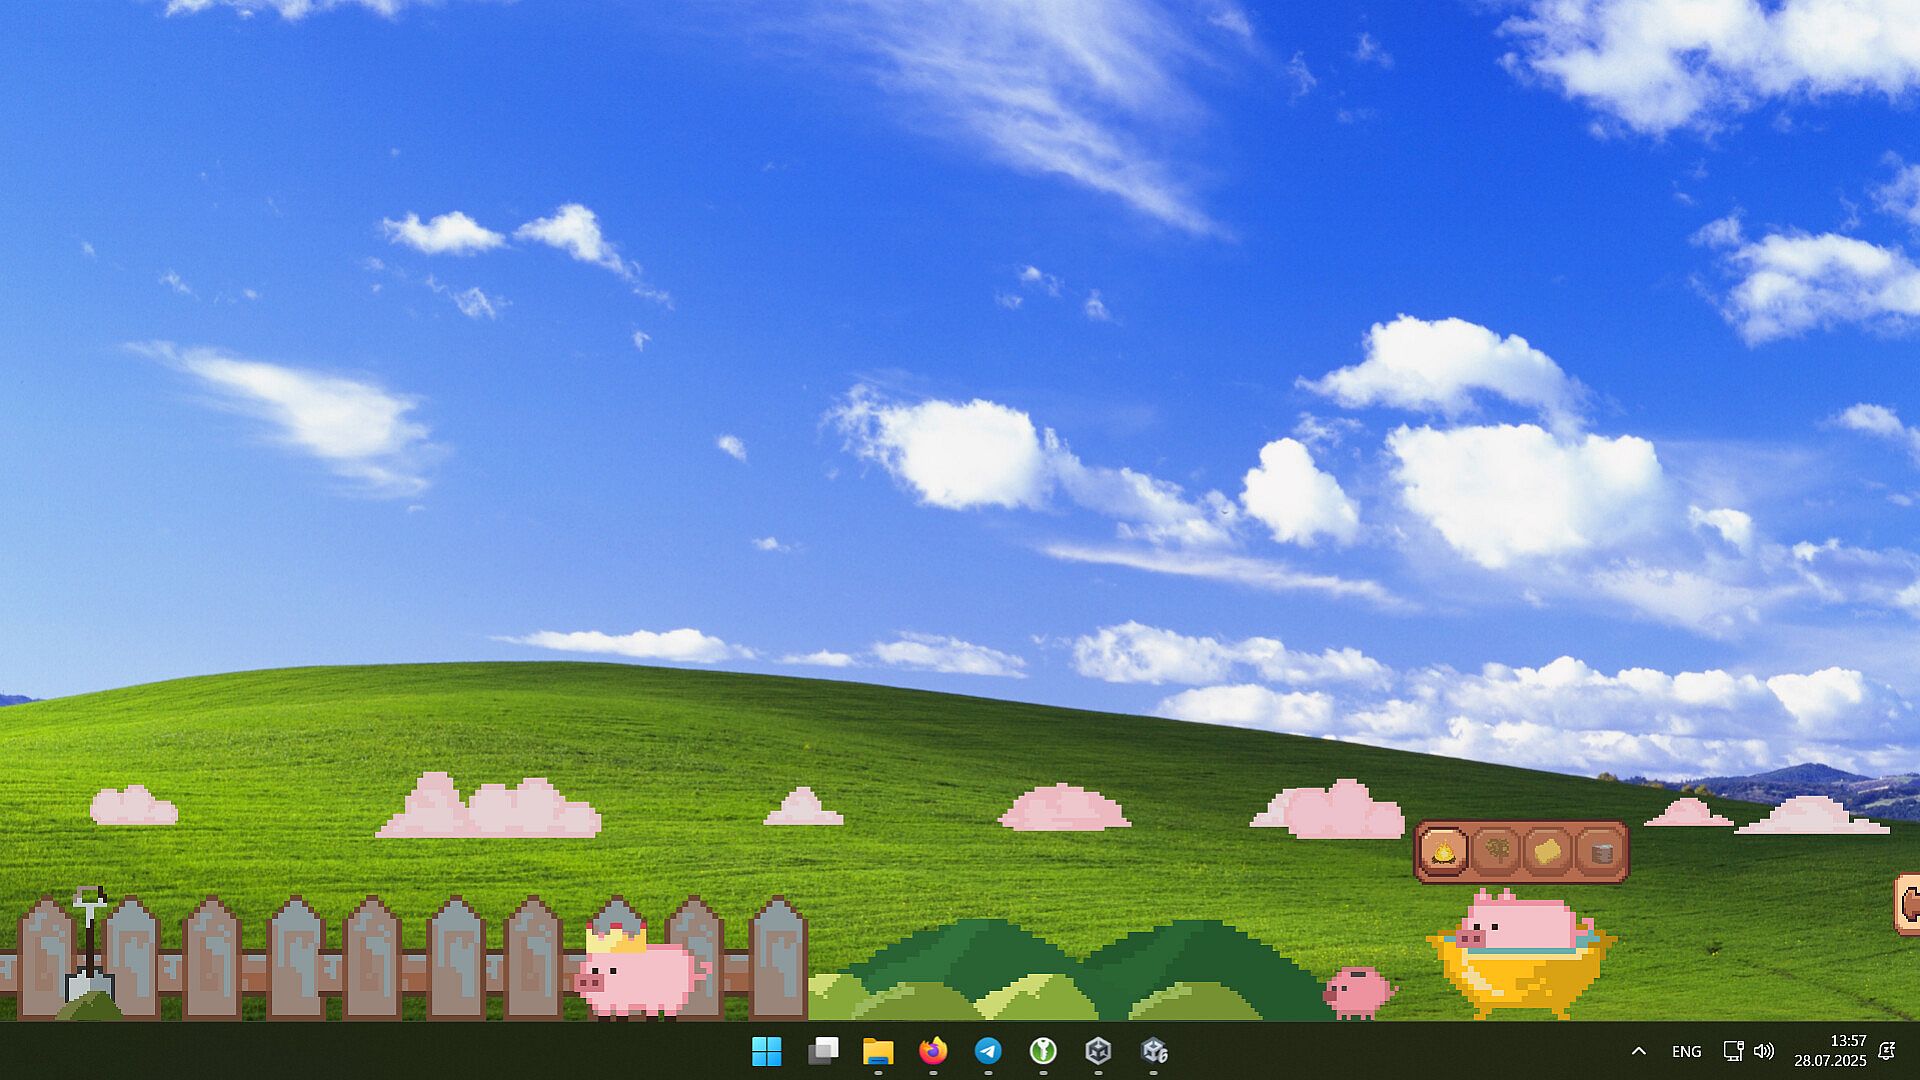Switch the ENG input language indicator
The height and width of the screenshot is (1080, 1920).
tap(1686, 1051)
